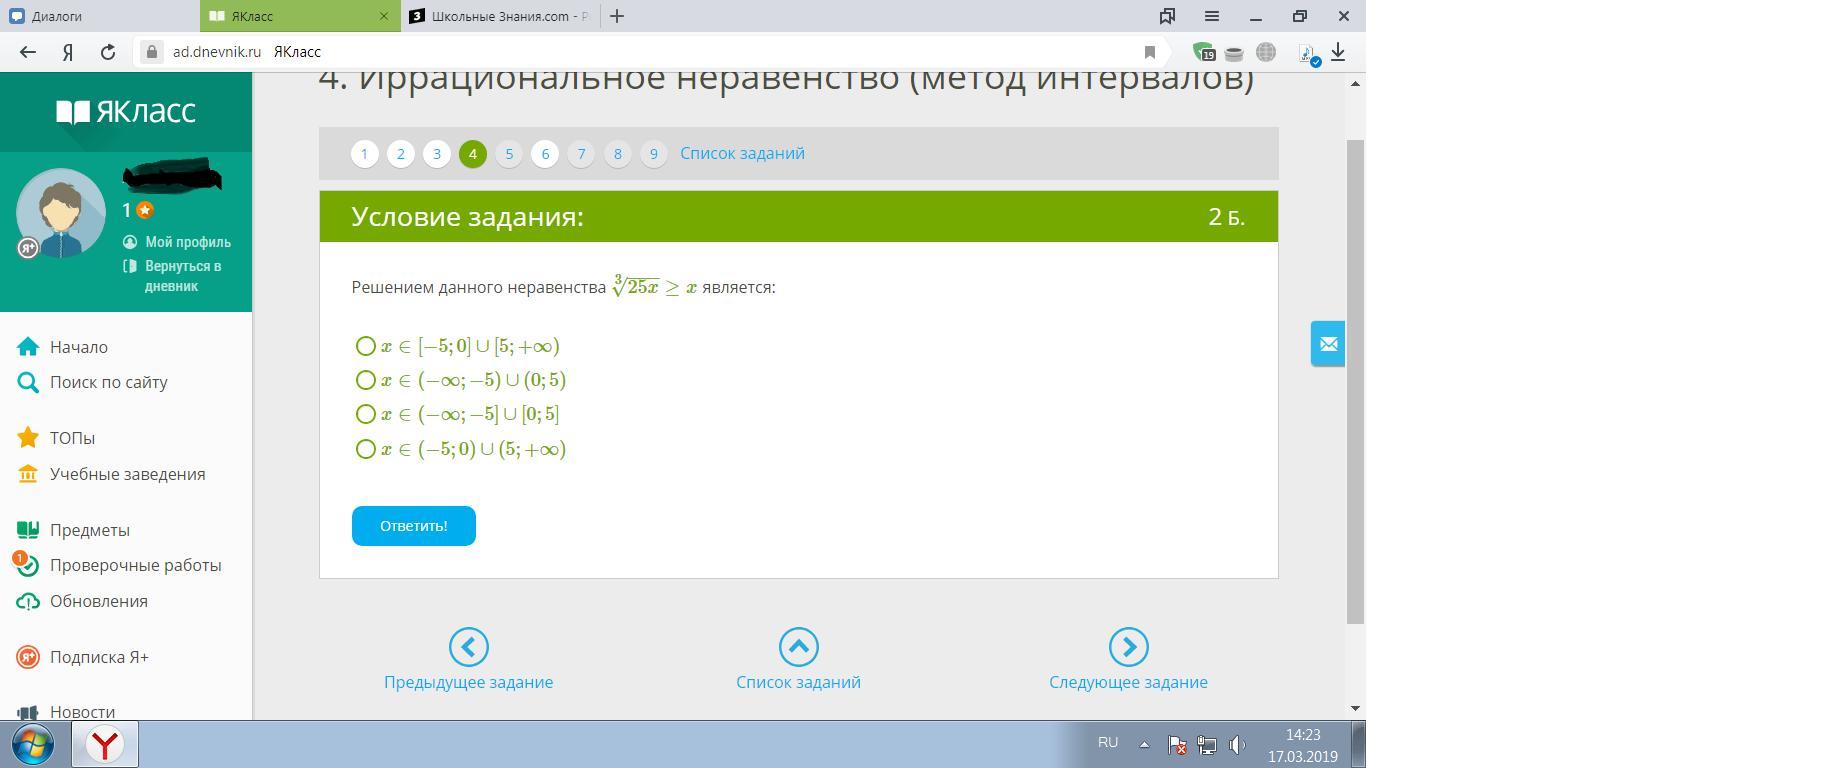
Task: Click Yandex Browser taskbar icon
Action: (x=105, y=745)
